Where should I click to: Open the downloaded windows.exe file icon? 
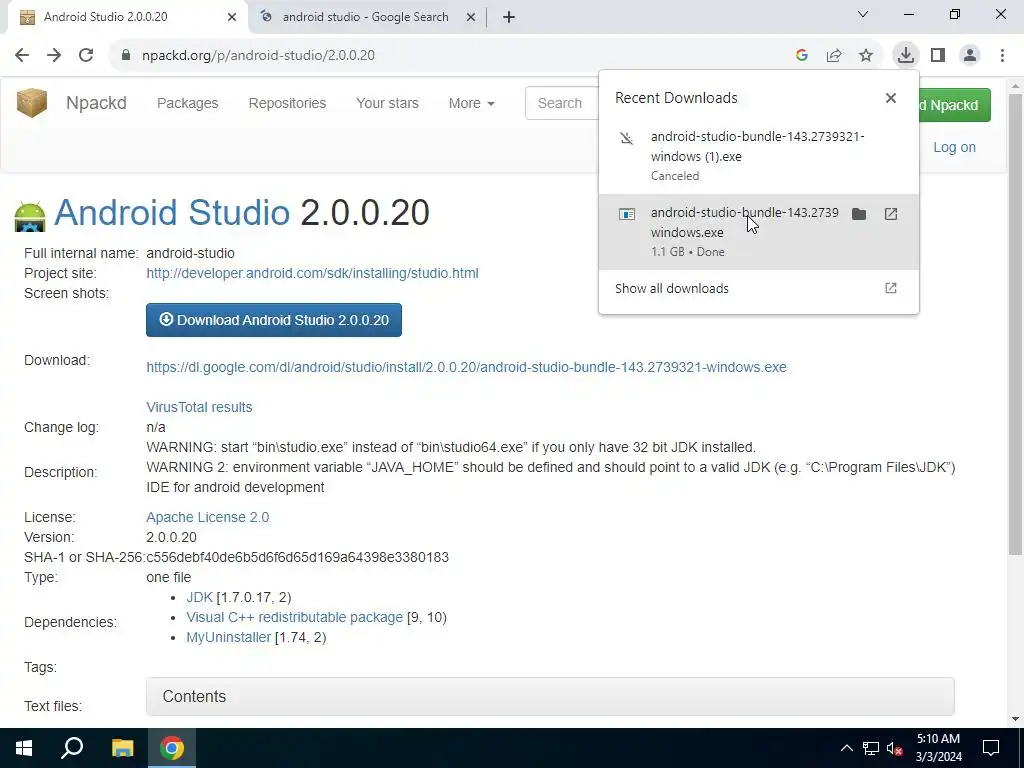click(x=891, y=214)
